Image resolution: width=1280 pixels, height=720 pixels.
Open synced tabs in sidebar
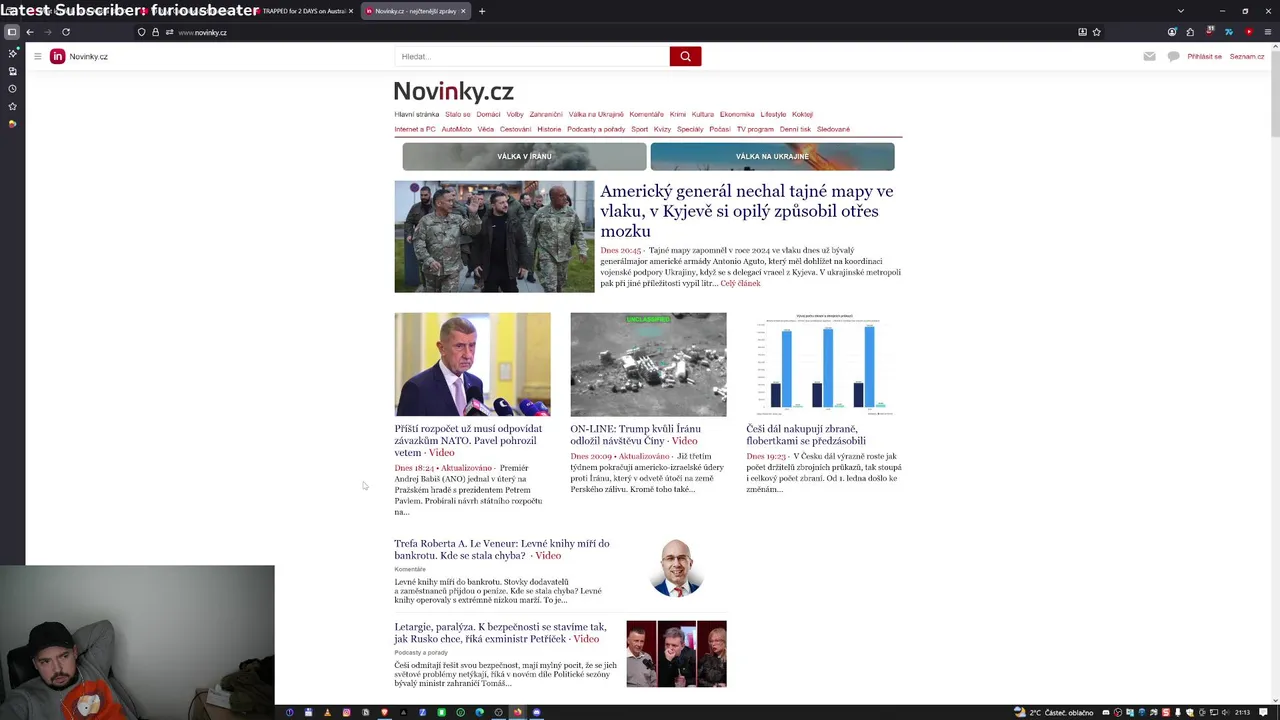[12, 71]
